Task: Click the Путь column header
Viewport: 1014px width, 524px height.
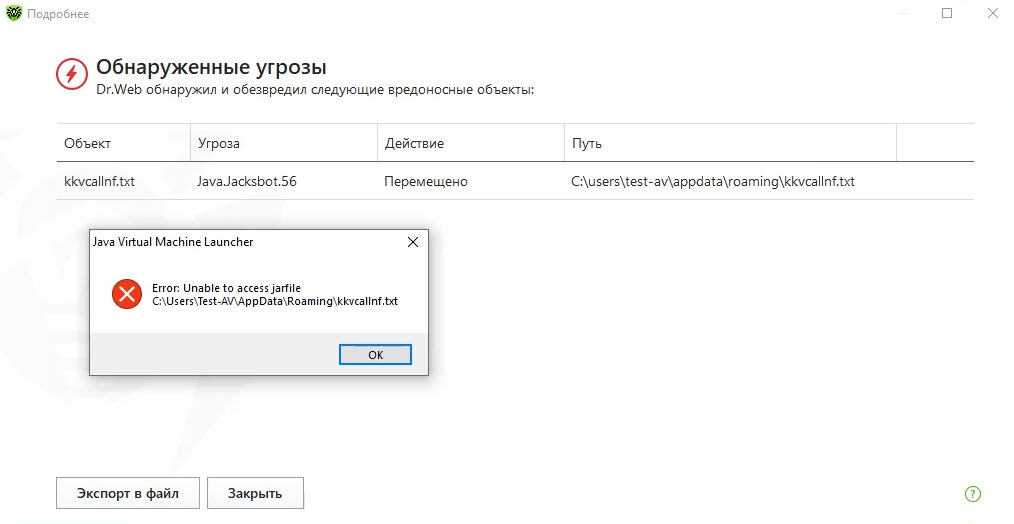Action: pyautogui.click(x=587, y=143)
